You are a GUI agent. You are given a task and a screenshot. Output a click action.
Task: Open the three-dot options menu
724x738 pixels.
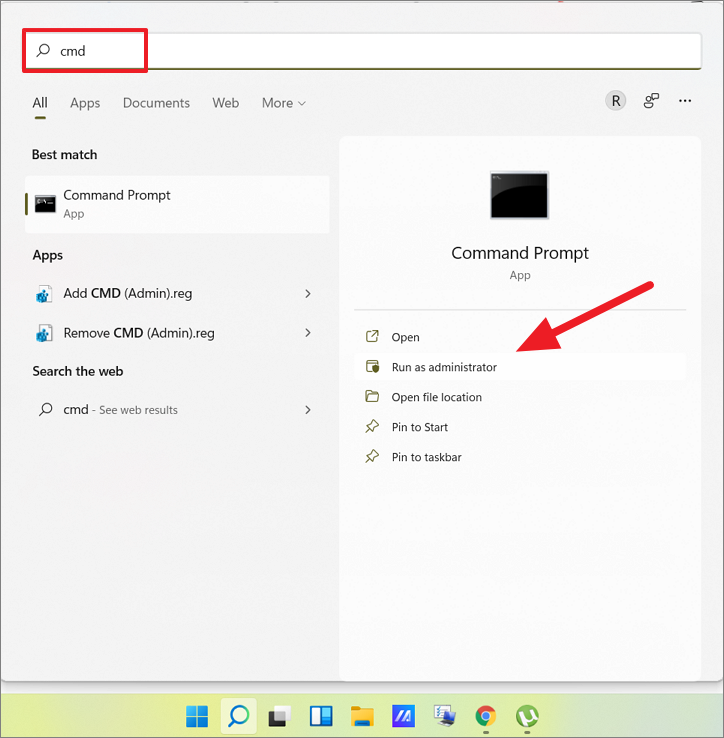click(x=685, y=101)
